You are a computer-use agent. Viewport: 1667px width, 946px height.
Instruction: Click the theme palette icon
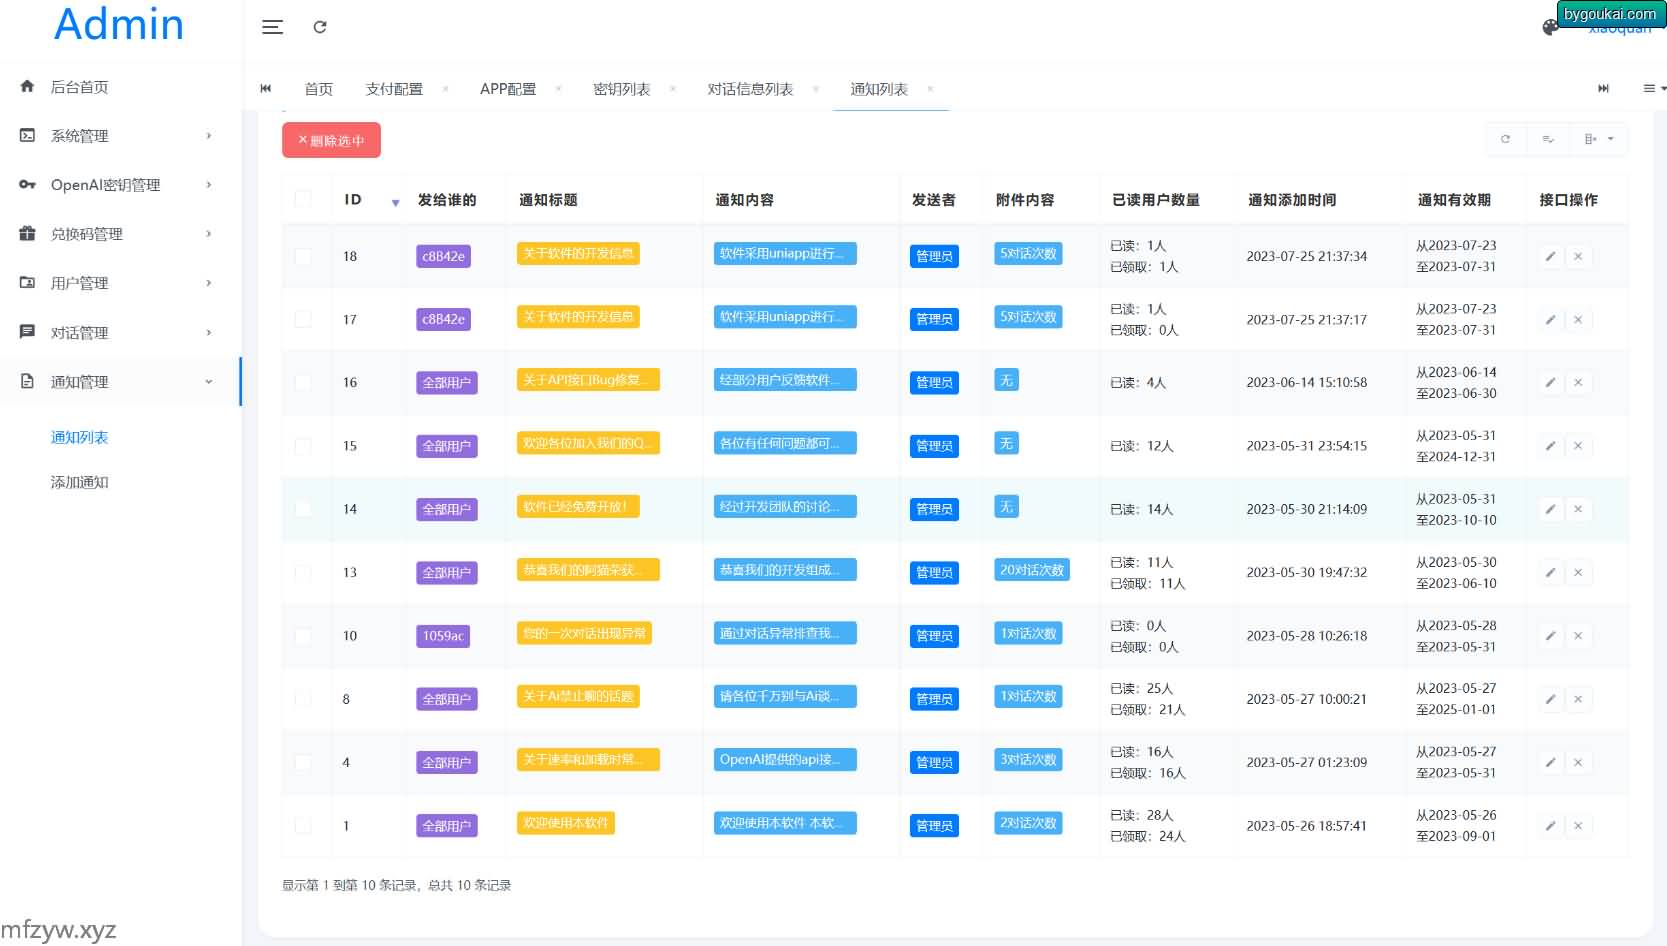tap(1550, 27)
